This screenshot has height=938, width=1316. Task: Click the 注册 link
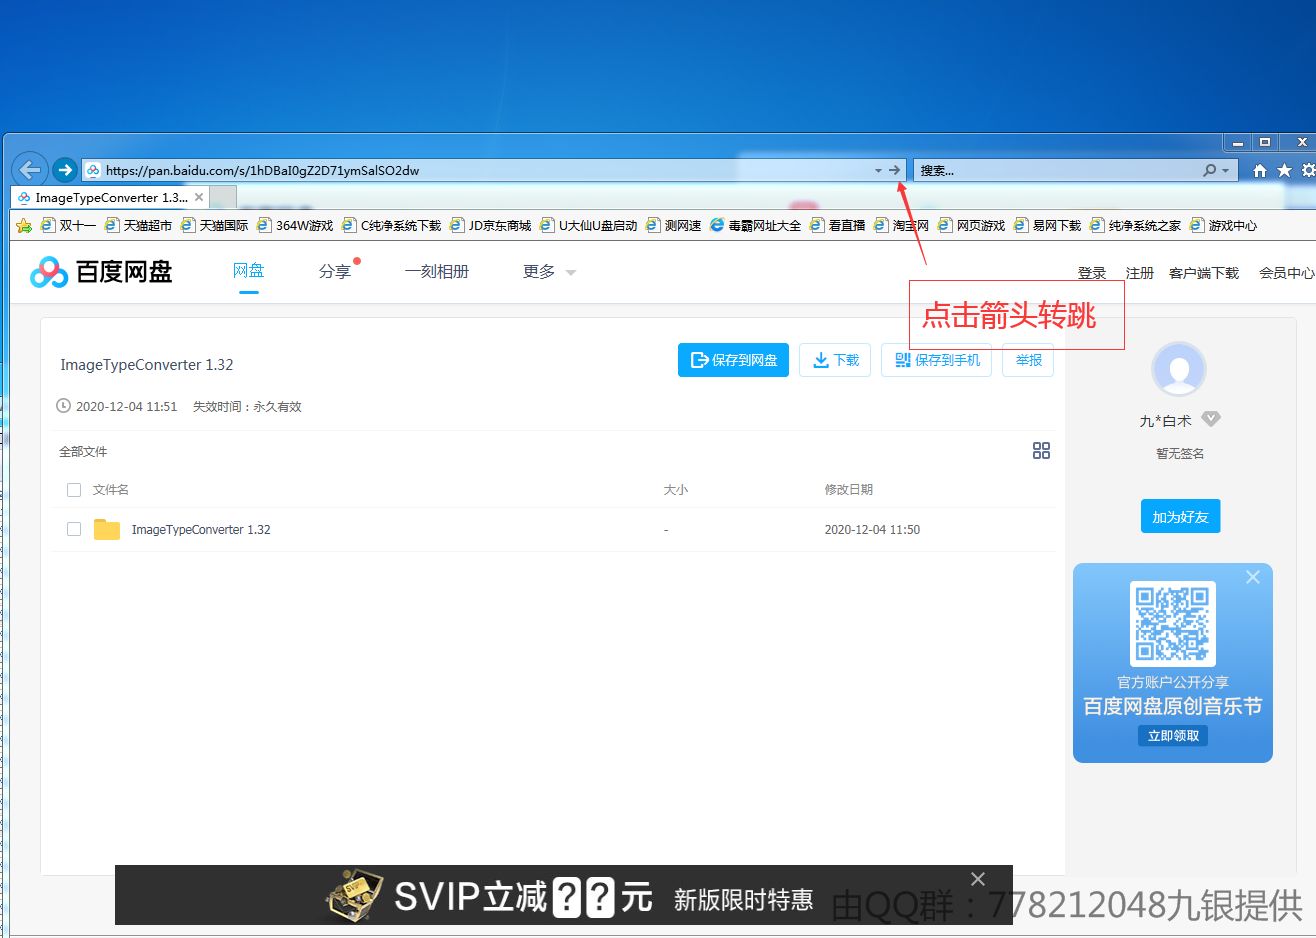point(1139,273)
